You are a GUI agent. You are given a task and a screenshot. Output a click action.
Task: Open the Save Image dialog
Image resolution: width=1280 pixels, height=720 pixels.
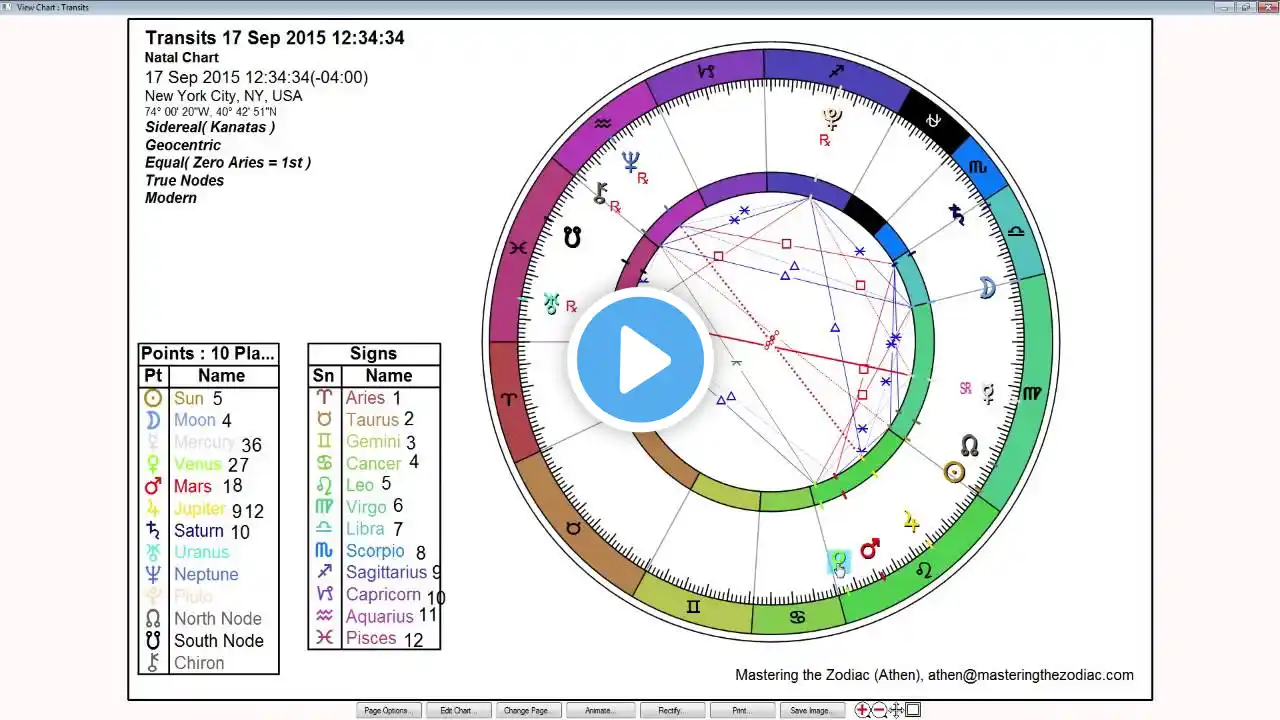(x=811, y=711)
